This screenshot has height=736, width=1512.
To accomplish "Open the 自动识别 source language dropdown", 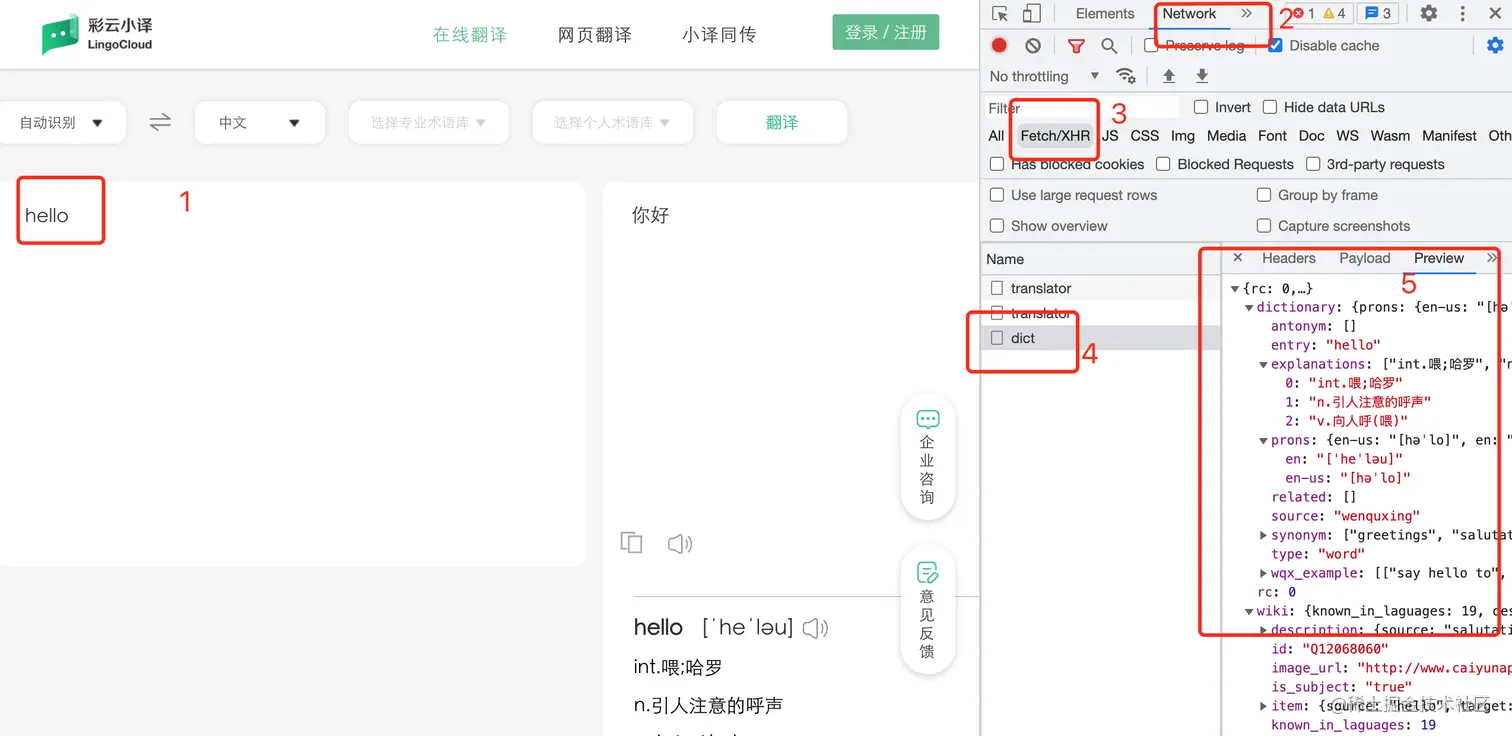I will (x=61, y=122).
